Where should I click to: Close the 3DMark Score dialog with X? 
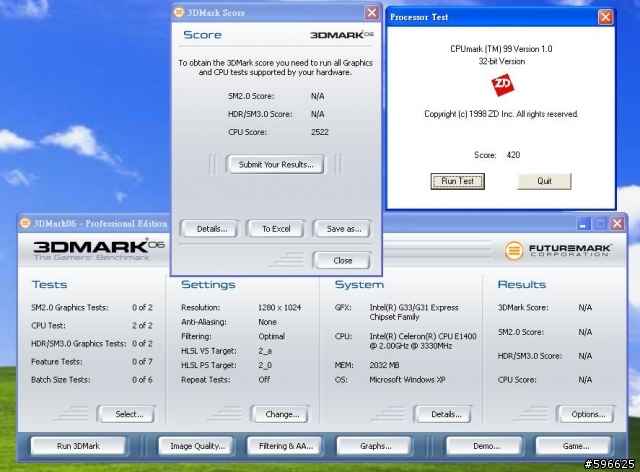(371, 13)
